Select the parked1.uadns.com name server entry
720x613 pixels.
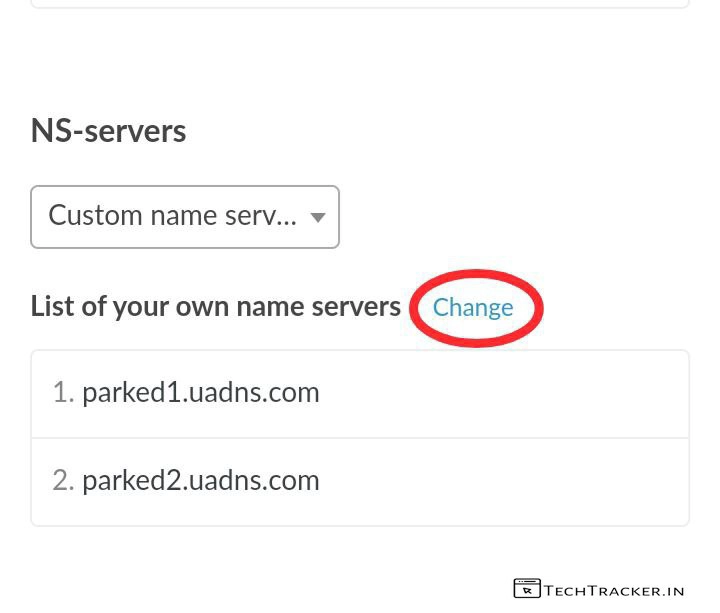(x=200, y=393)
